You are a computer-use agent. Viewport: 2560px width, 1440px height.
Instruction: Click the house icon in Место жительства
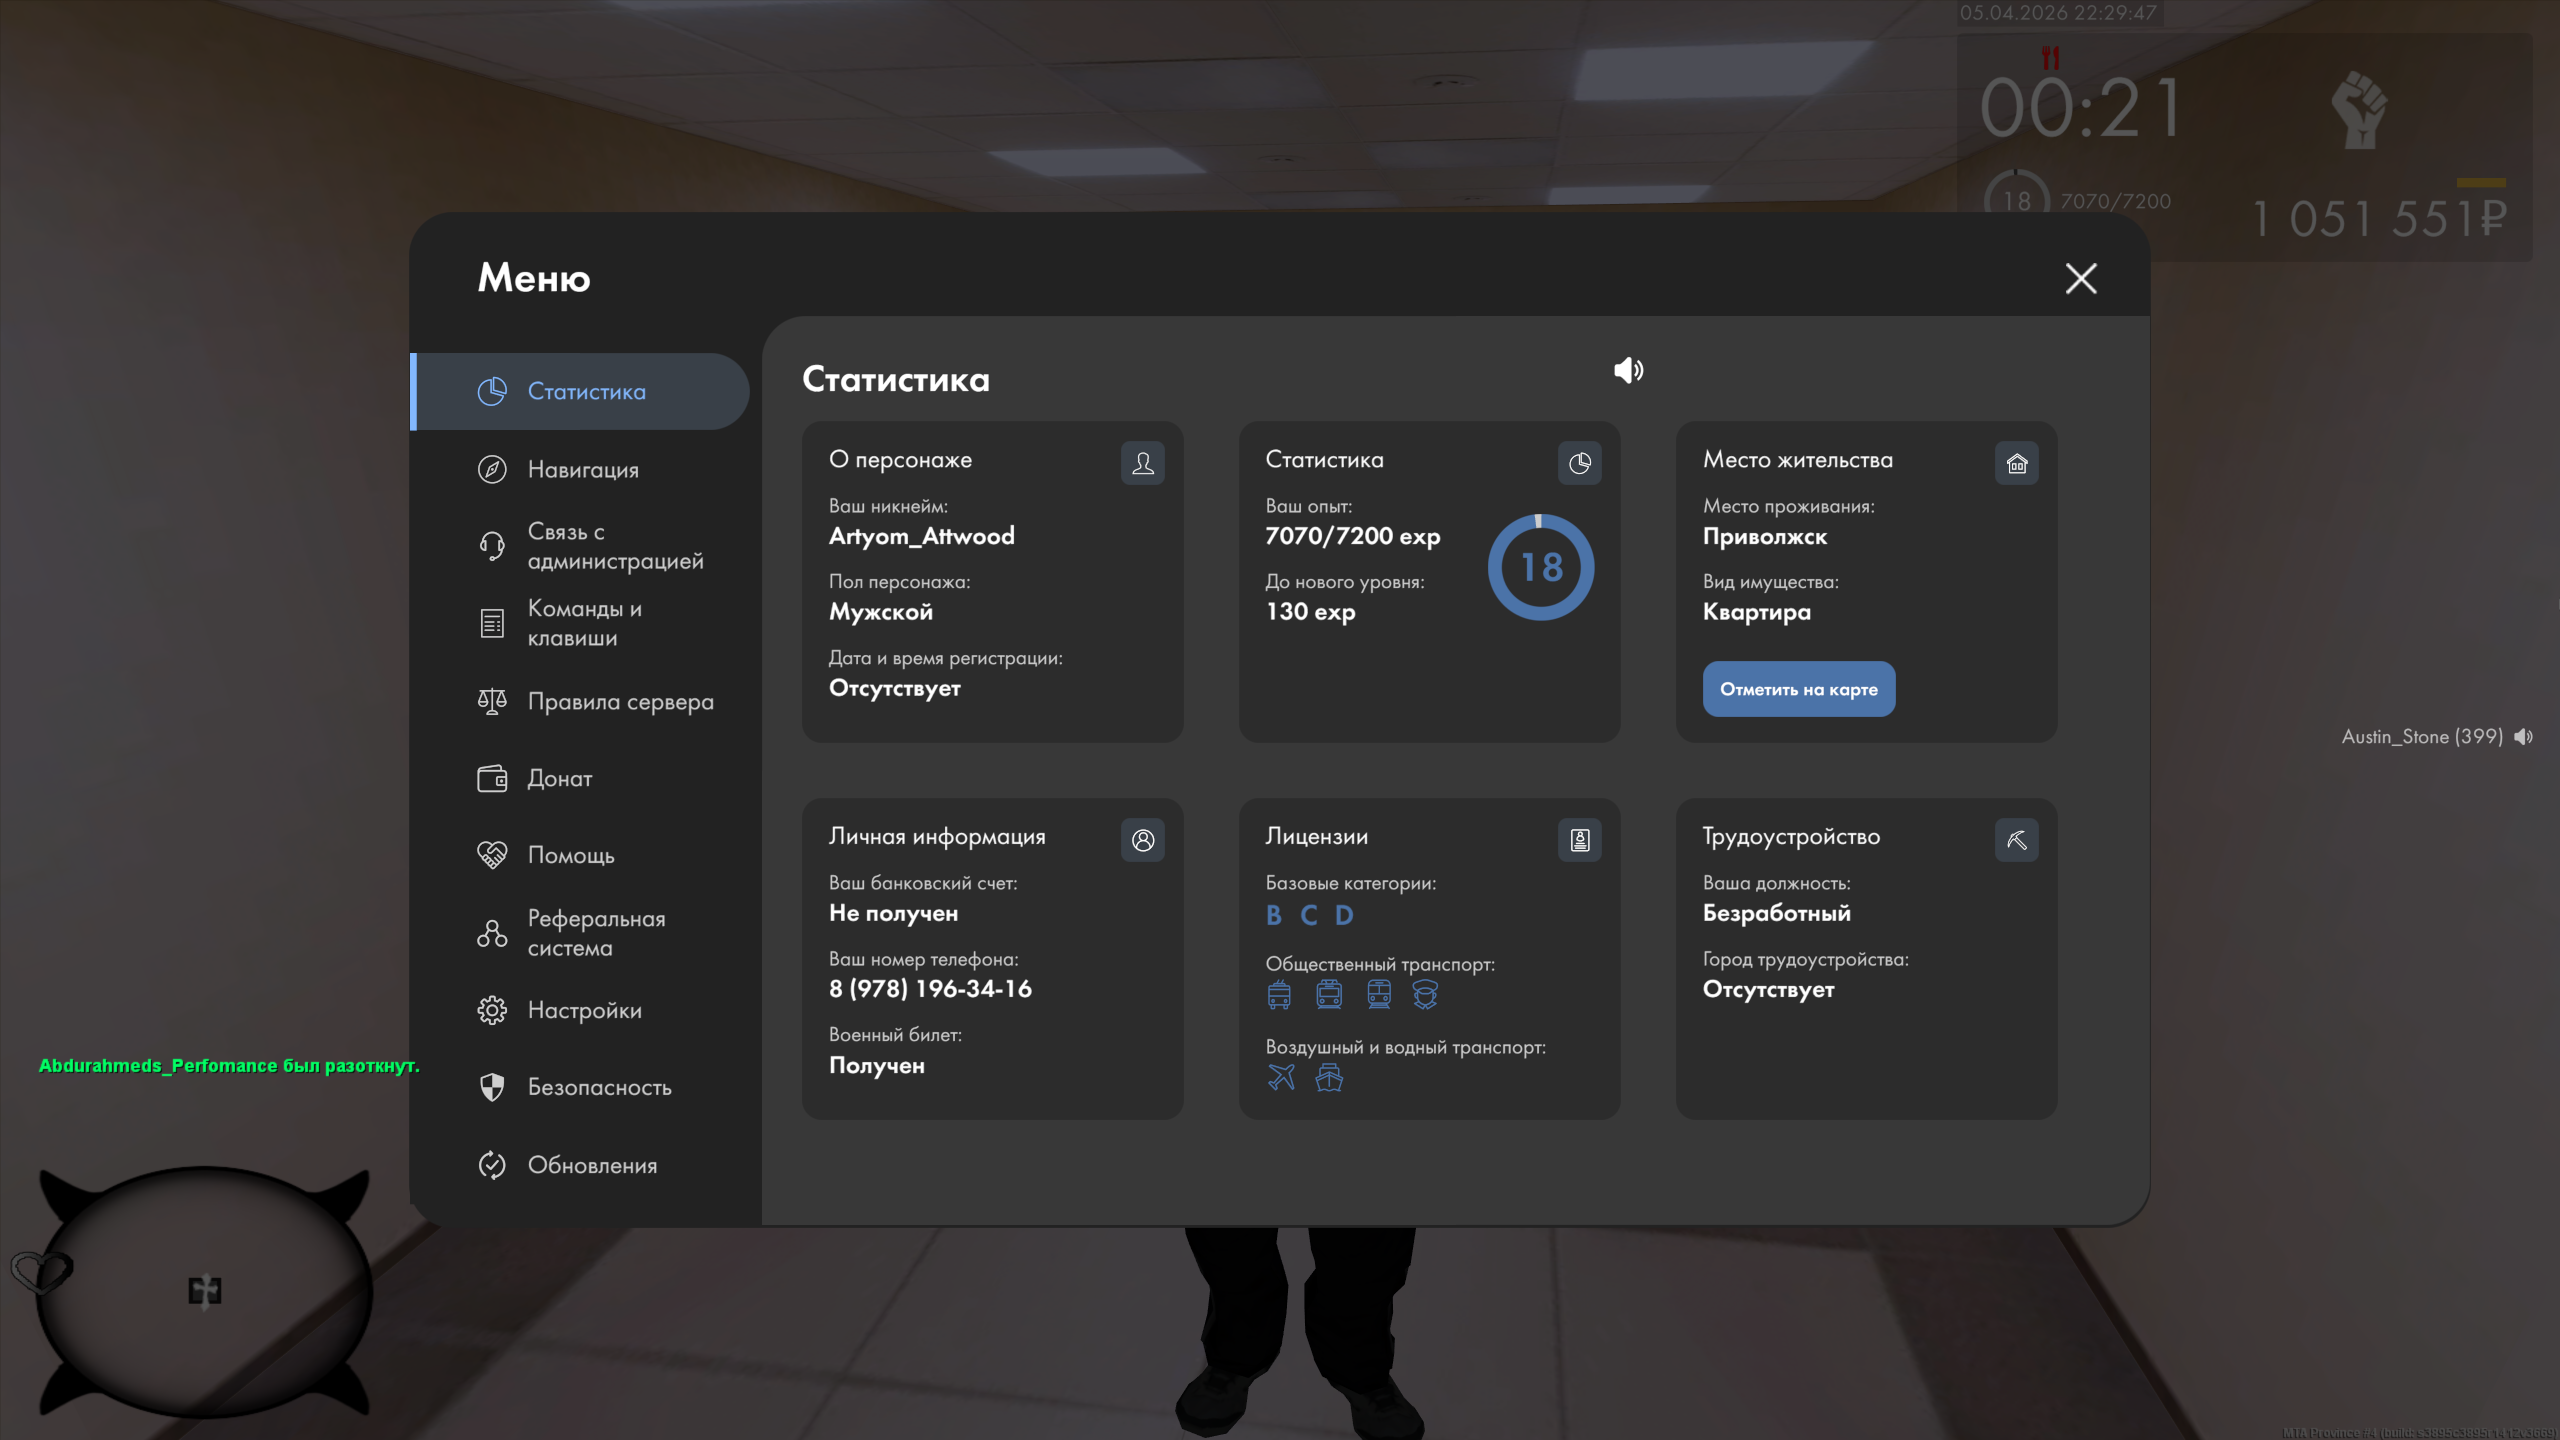[2016, 463]
